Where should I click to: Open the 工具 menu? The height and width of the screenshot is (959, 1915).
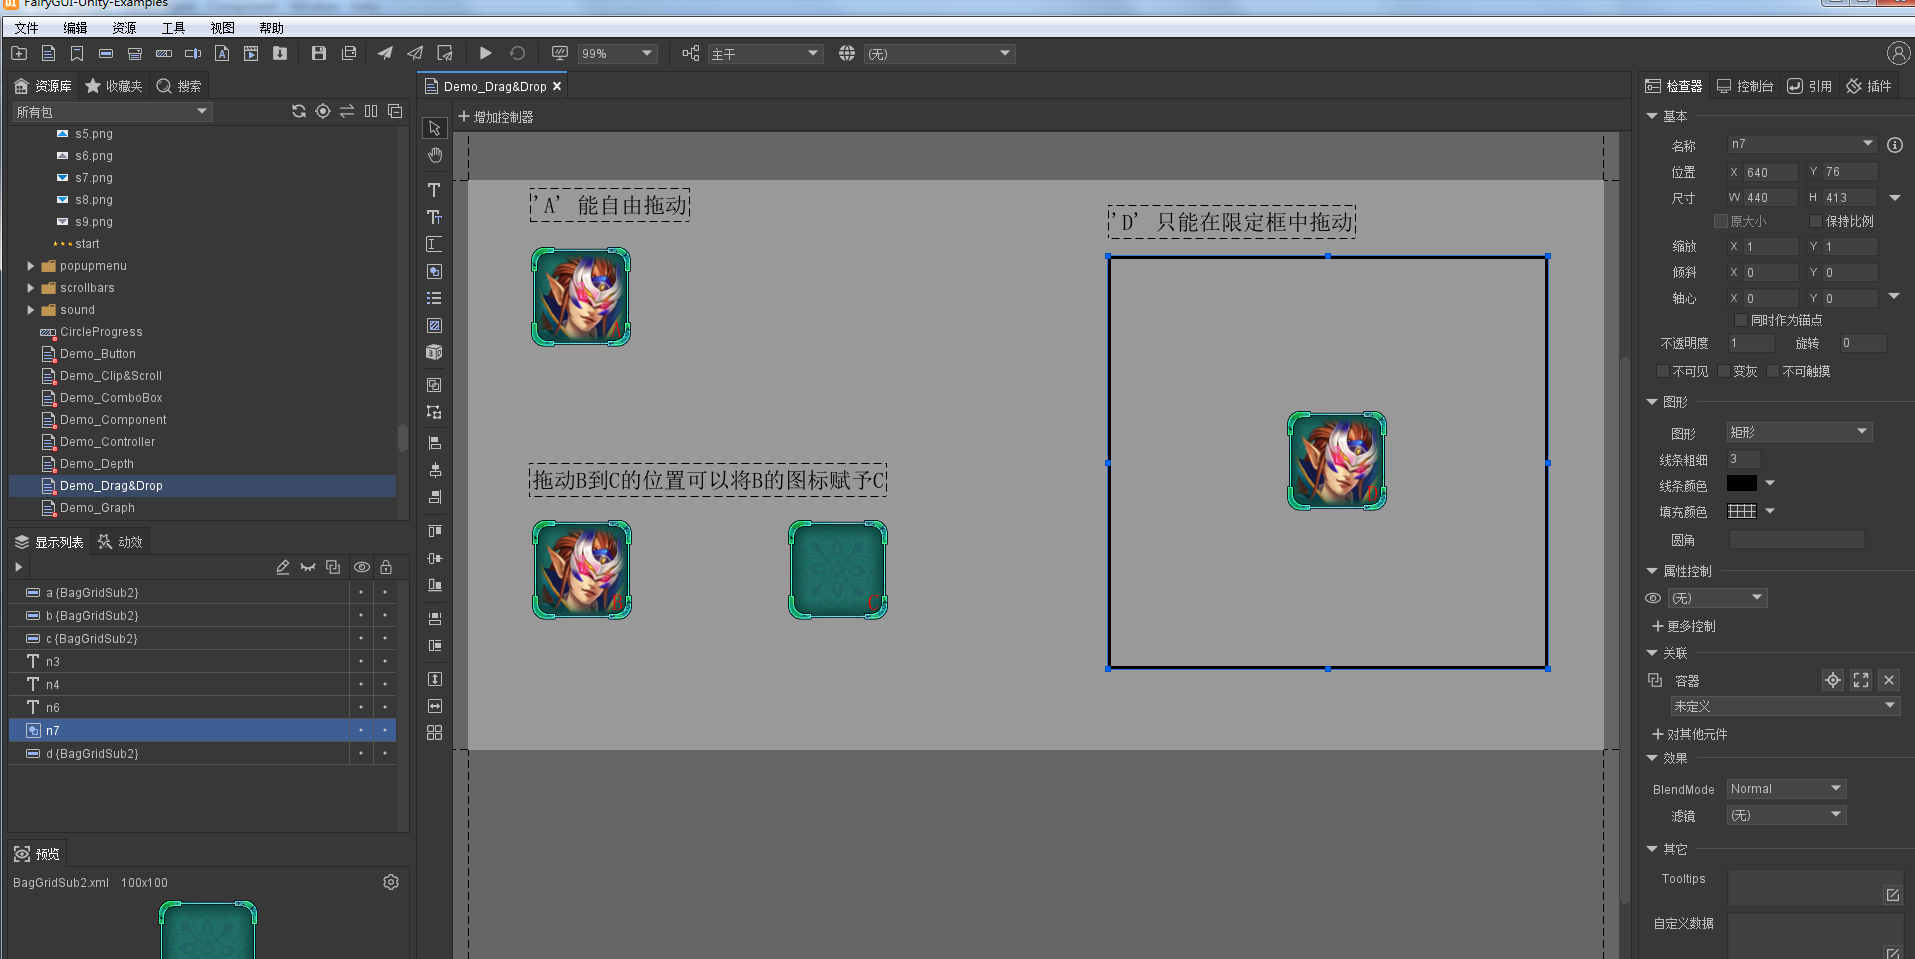pos(172,27)
